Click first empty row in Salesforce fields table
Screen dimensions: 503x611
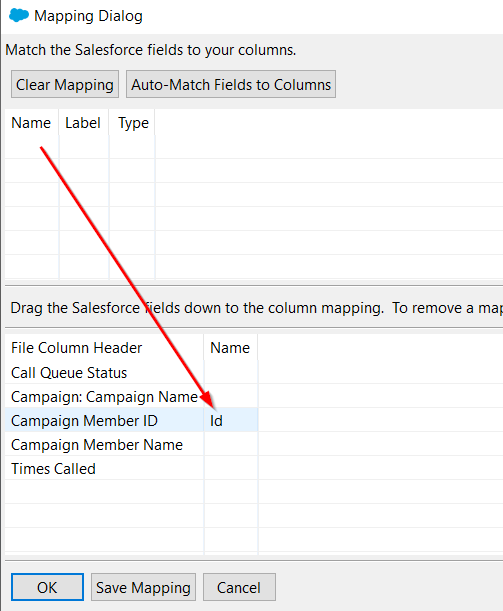(x=253, y=147)
